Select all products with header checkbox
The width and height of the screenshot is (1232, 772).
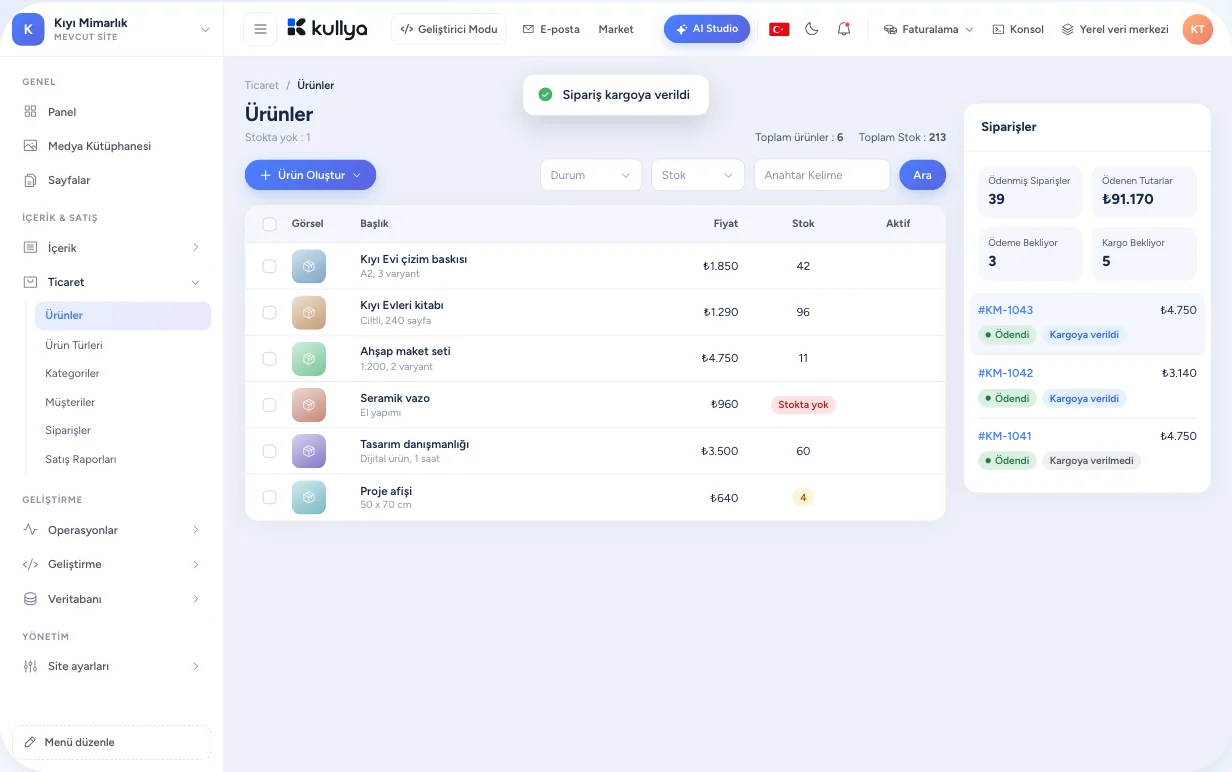[269, 224]
